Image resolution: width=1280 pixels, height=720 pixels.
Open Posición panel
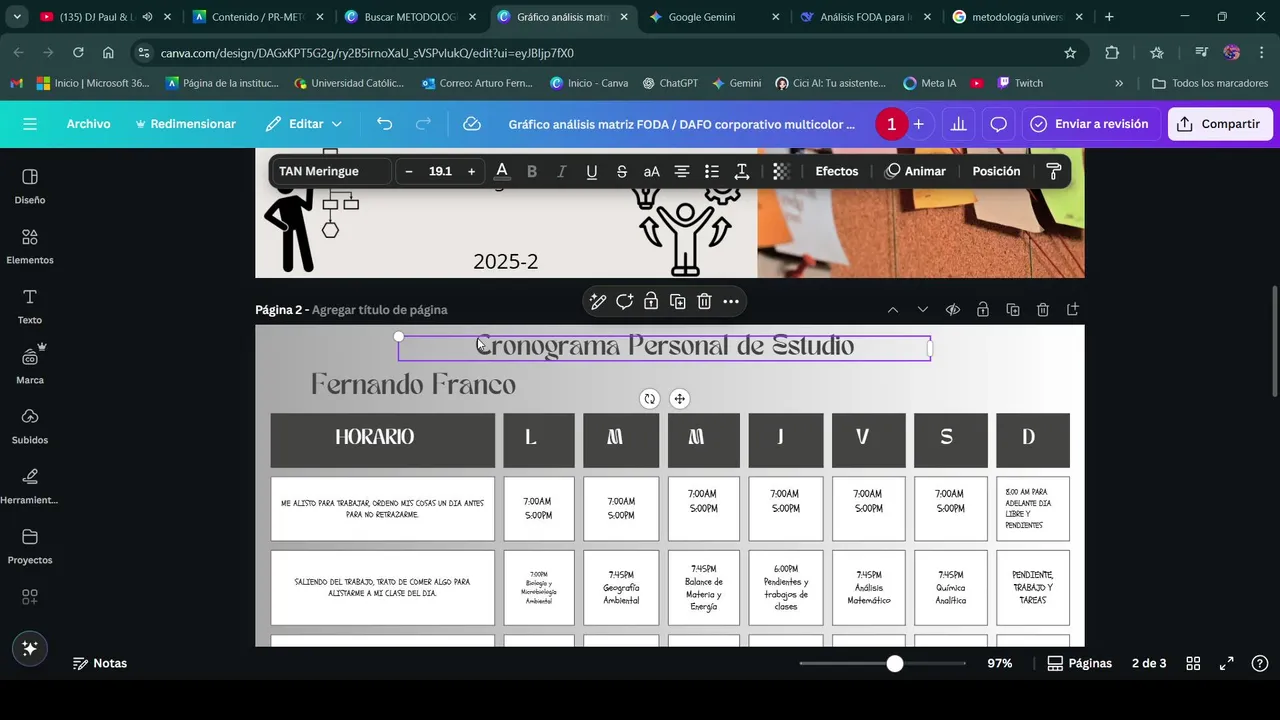coord(996,171)
